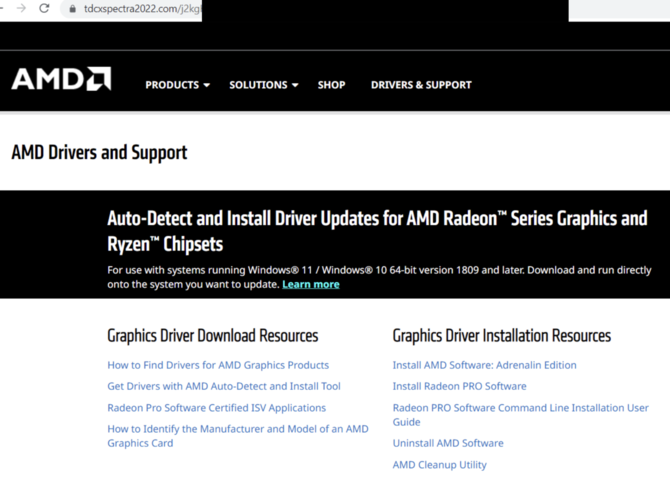Click the padlock site info icon
This screenshot has width=670, height=478.
[x=73, y=9]
